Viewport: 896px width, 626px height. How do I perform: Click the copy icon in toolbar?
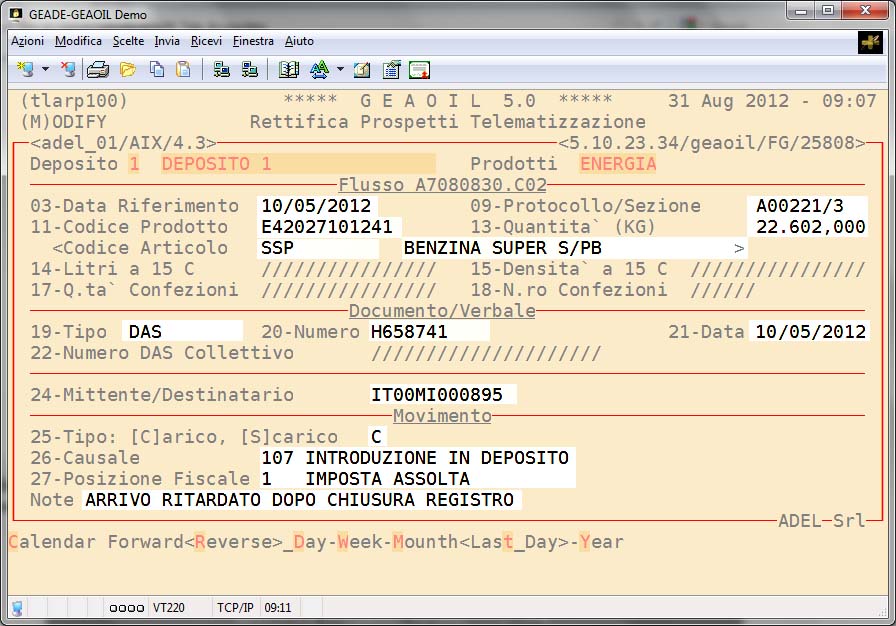point(156,70)
